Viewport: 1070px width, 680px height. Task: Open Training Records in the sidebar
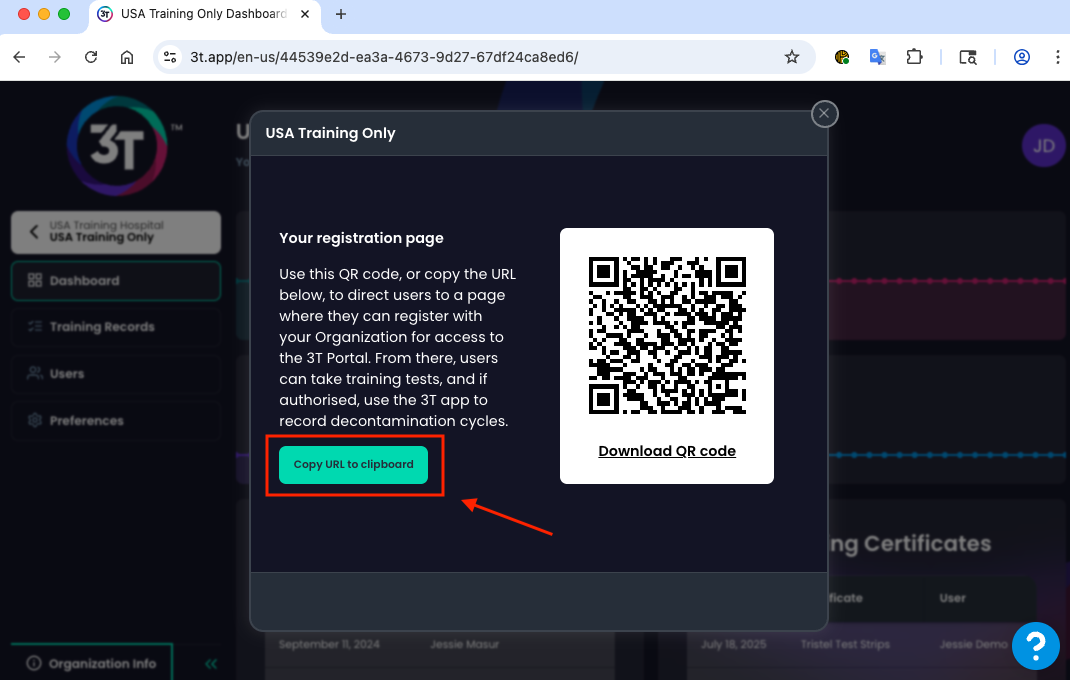point(115,327)
